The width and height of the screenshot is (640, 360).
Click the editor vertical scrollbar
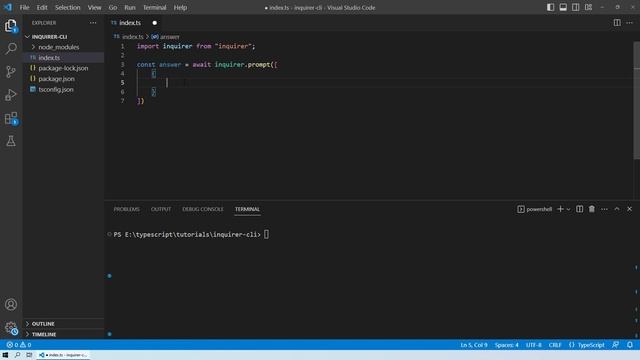pyautogui.click(x=636, y=100)
